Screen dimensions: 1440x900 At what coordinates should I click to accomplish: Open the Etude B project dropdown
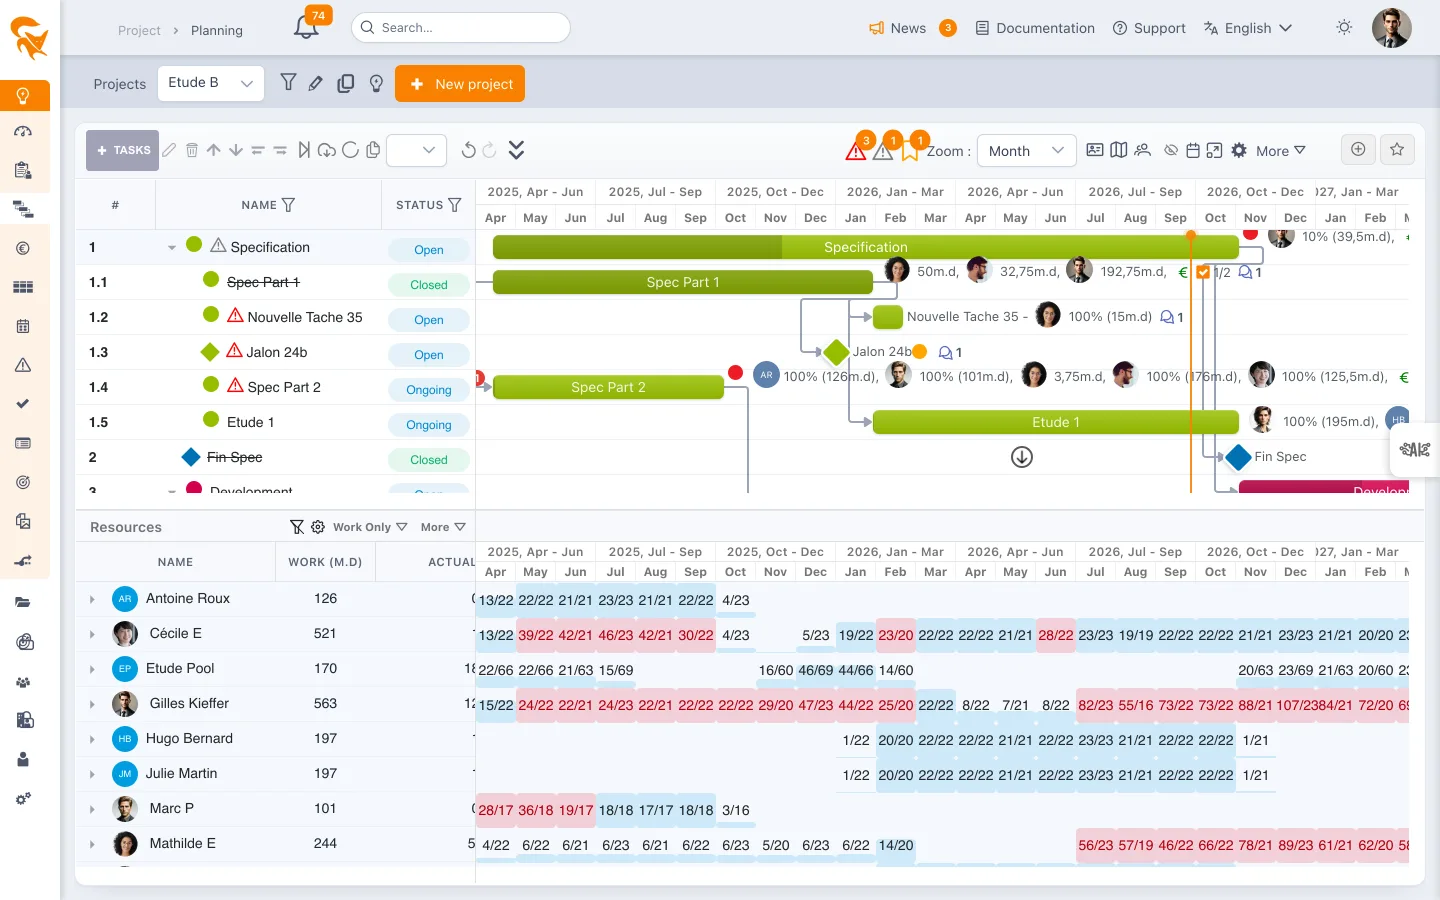click(211, 83)
